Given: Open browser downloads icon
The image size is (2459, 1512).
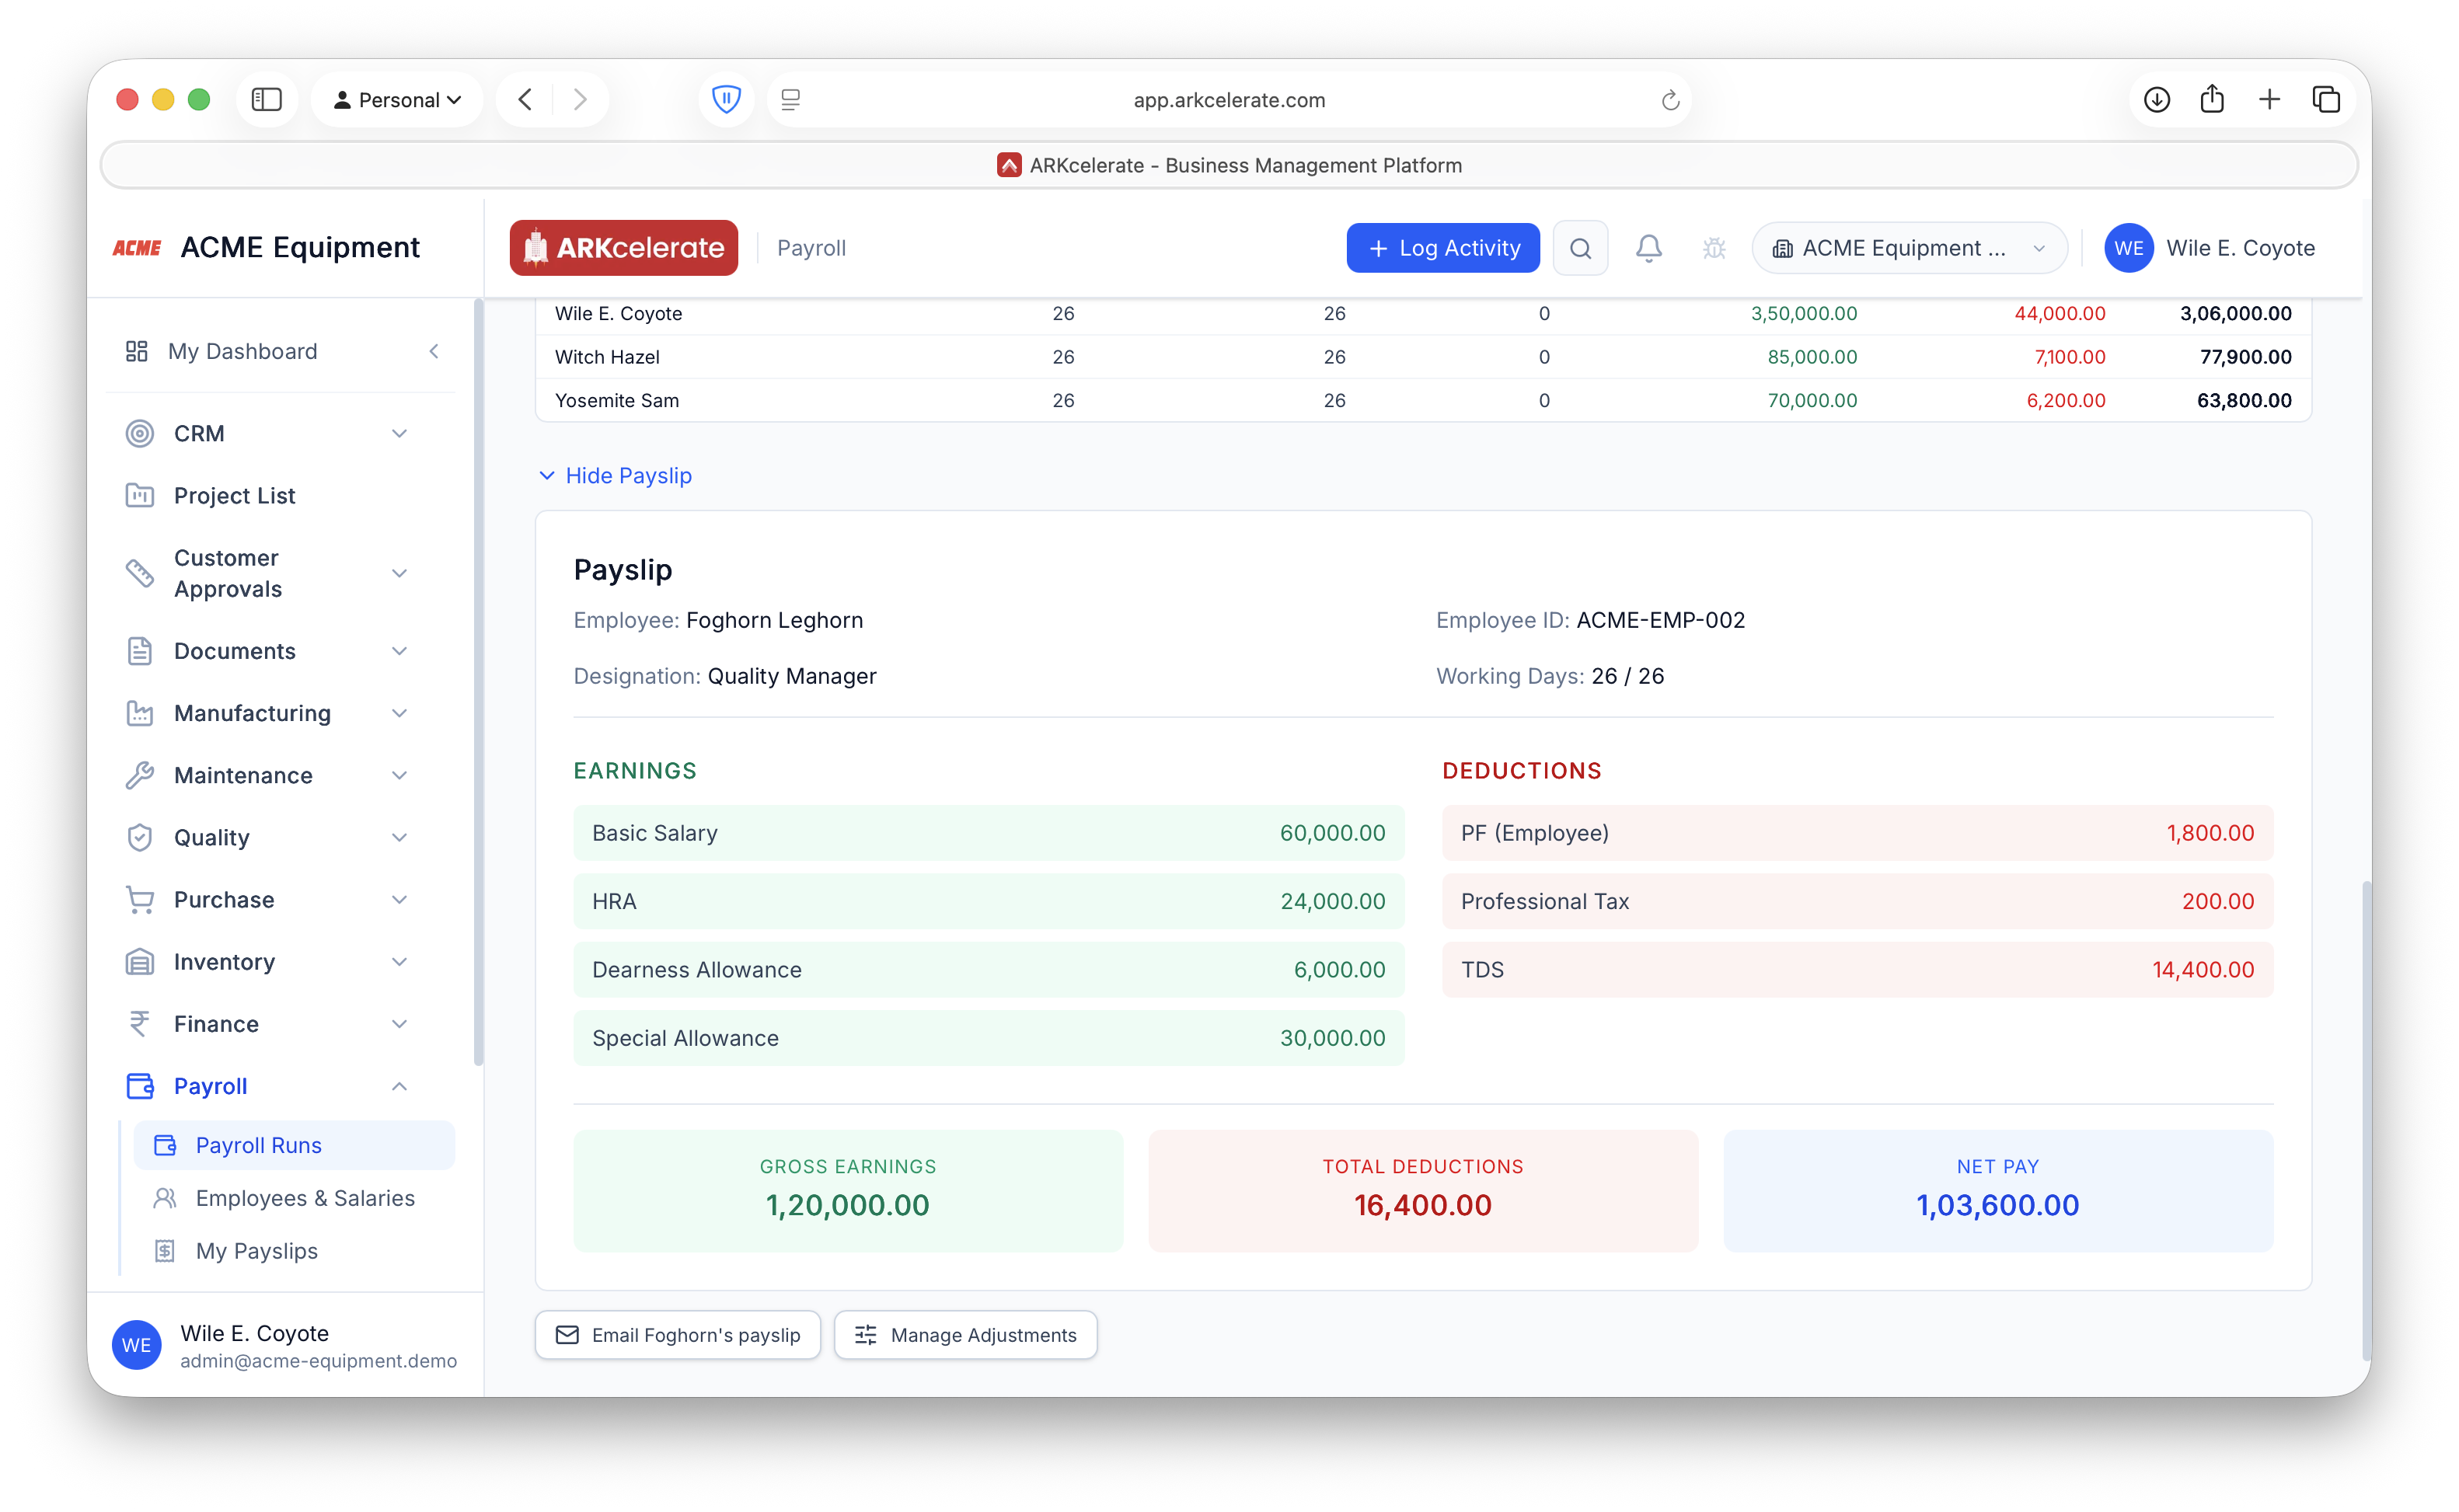Looking at the screenshot, I should click(x=2157, y=99).
